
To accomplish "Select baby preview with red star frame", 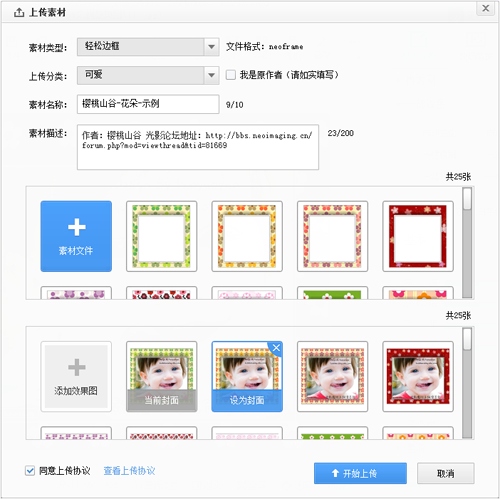I will point(418,376).
